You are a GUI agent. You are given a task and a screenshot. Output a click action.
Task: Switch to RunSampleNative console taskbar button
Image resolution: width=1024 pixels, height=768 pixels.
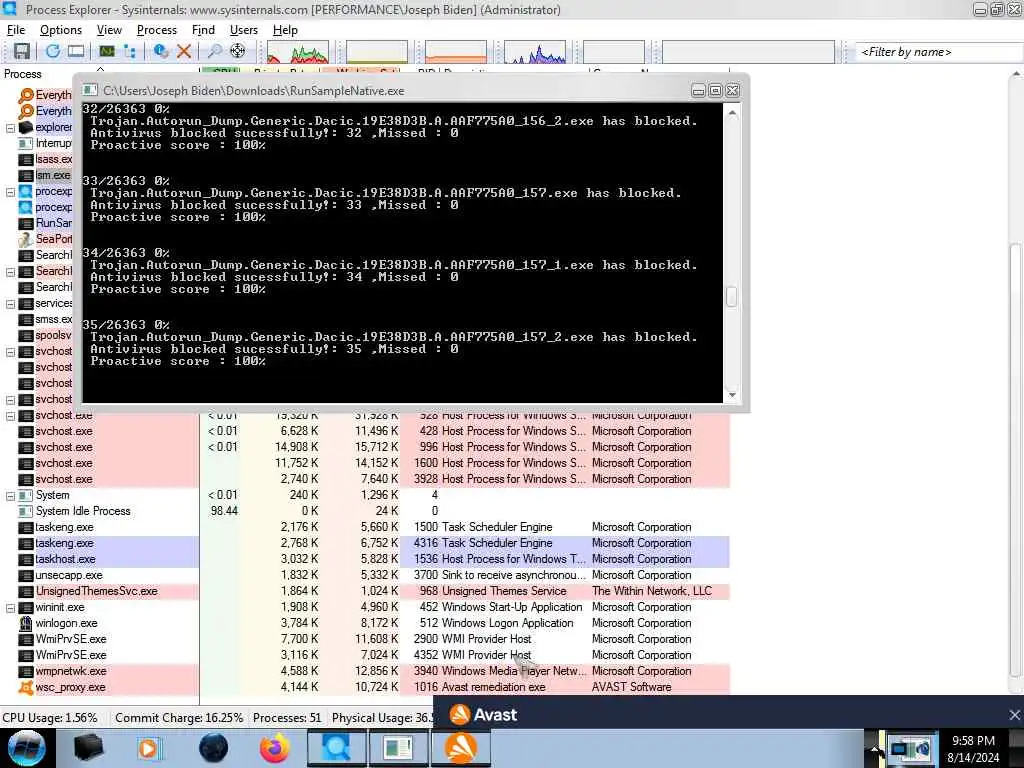[398, 748]
